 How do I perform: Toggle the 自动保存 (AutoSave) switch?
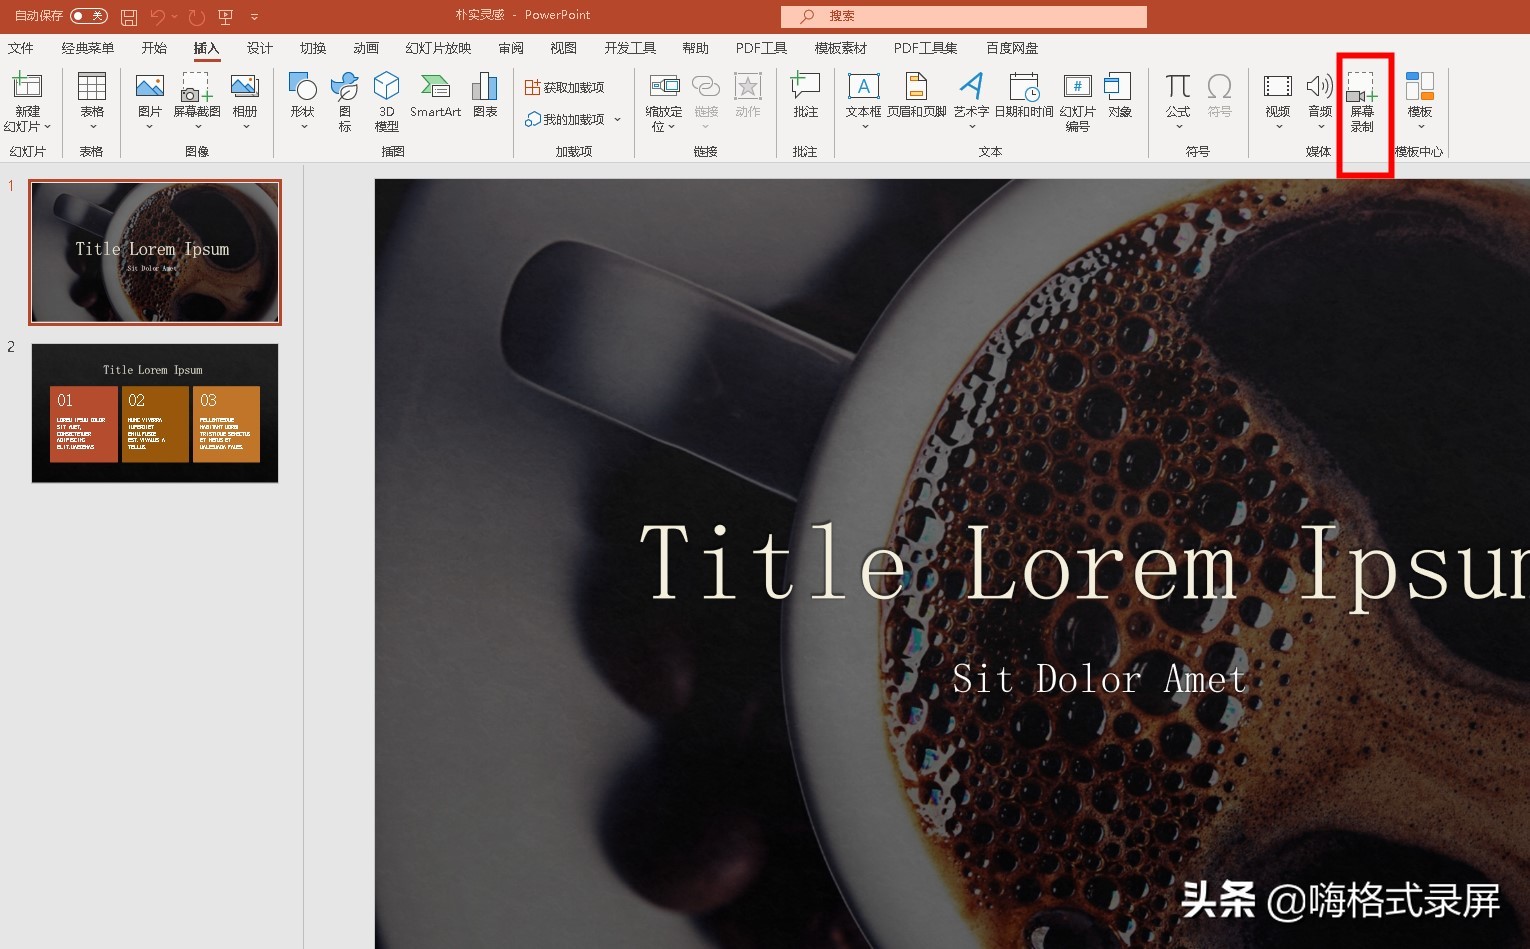[88, 16]
